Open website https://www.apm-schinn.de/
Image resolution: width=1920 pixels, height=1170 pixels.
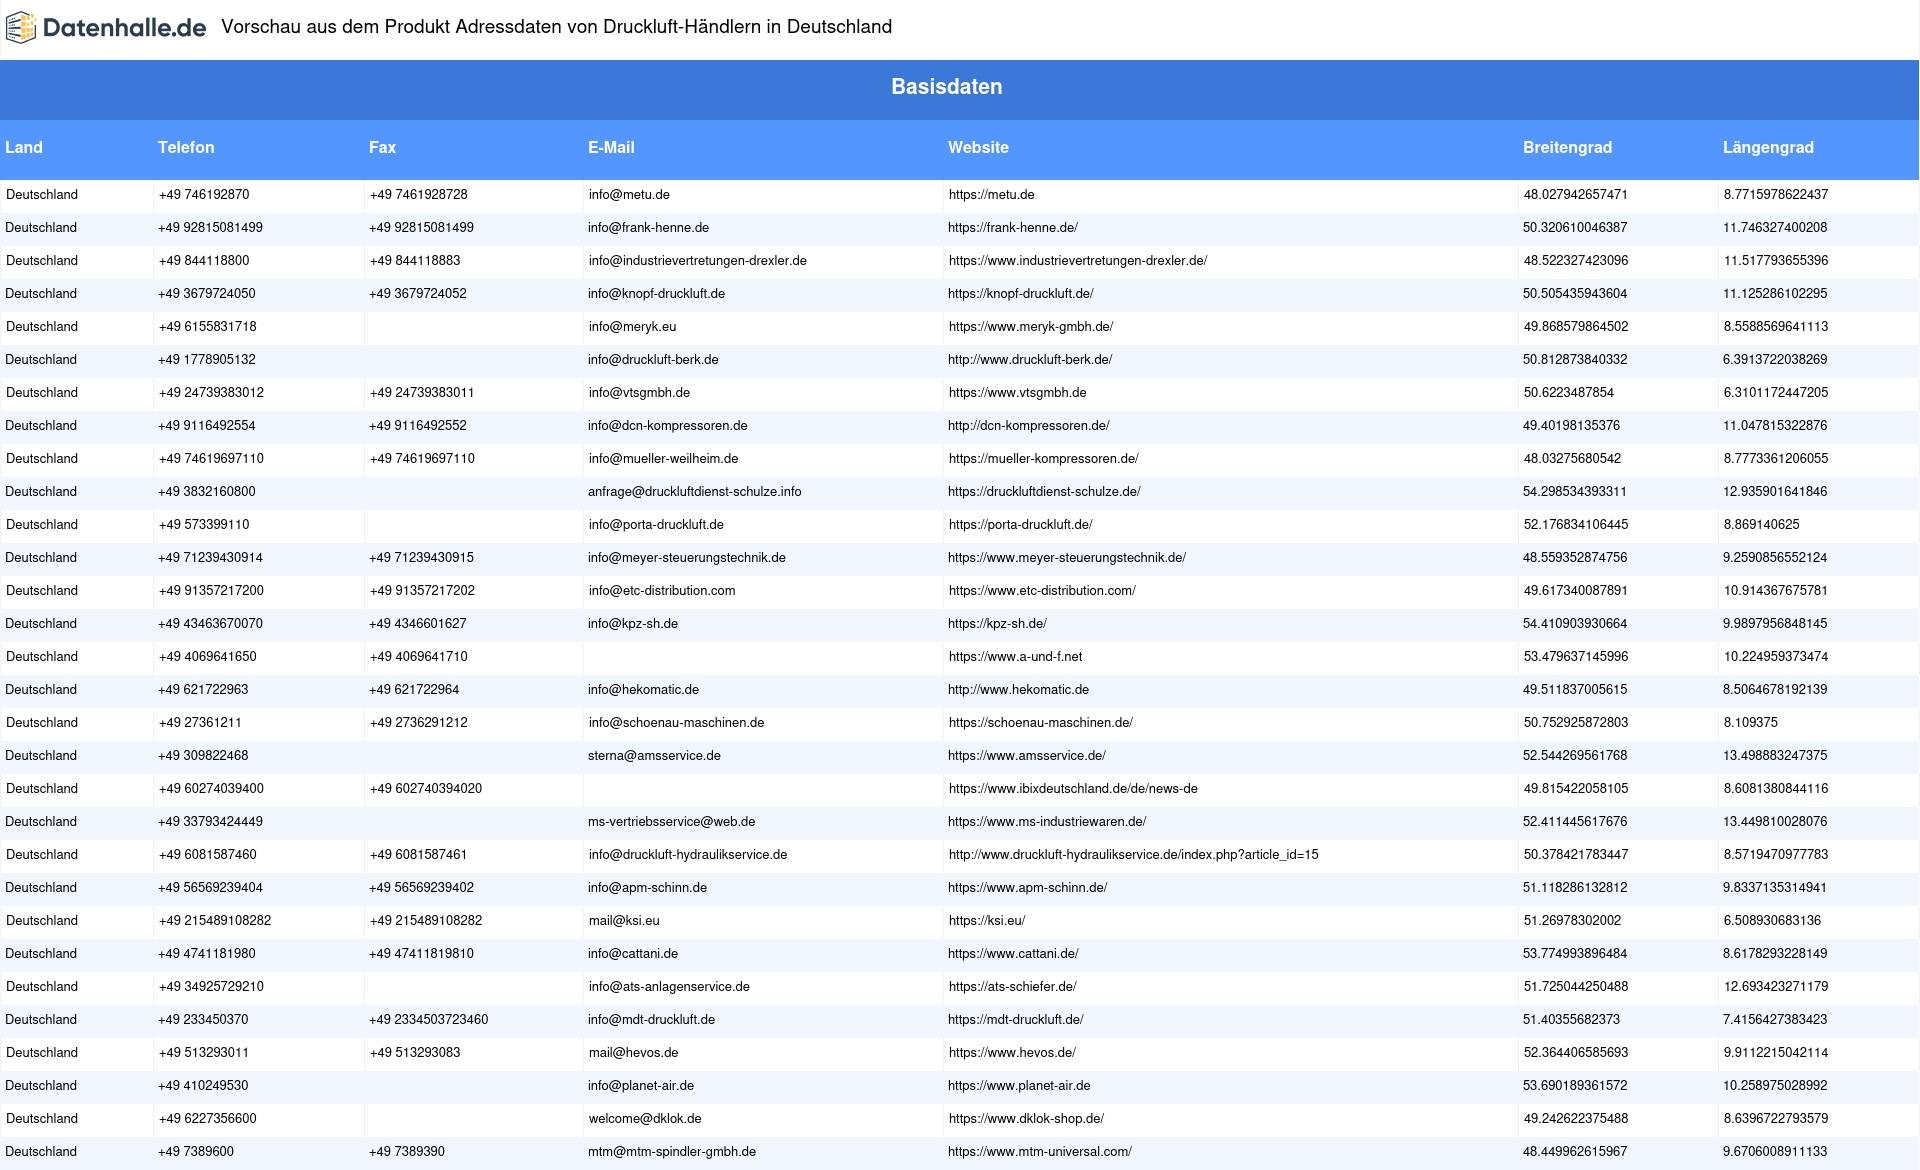click(1027, 888)
